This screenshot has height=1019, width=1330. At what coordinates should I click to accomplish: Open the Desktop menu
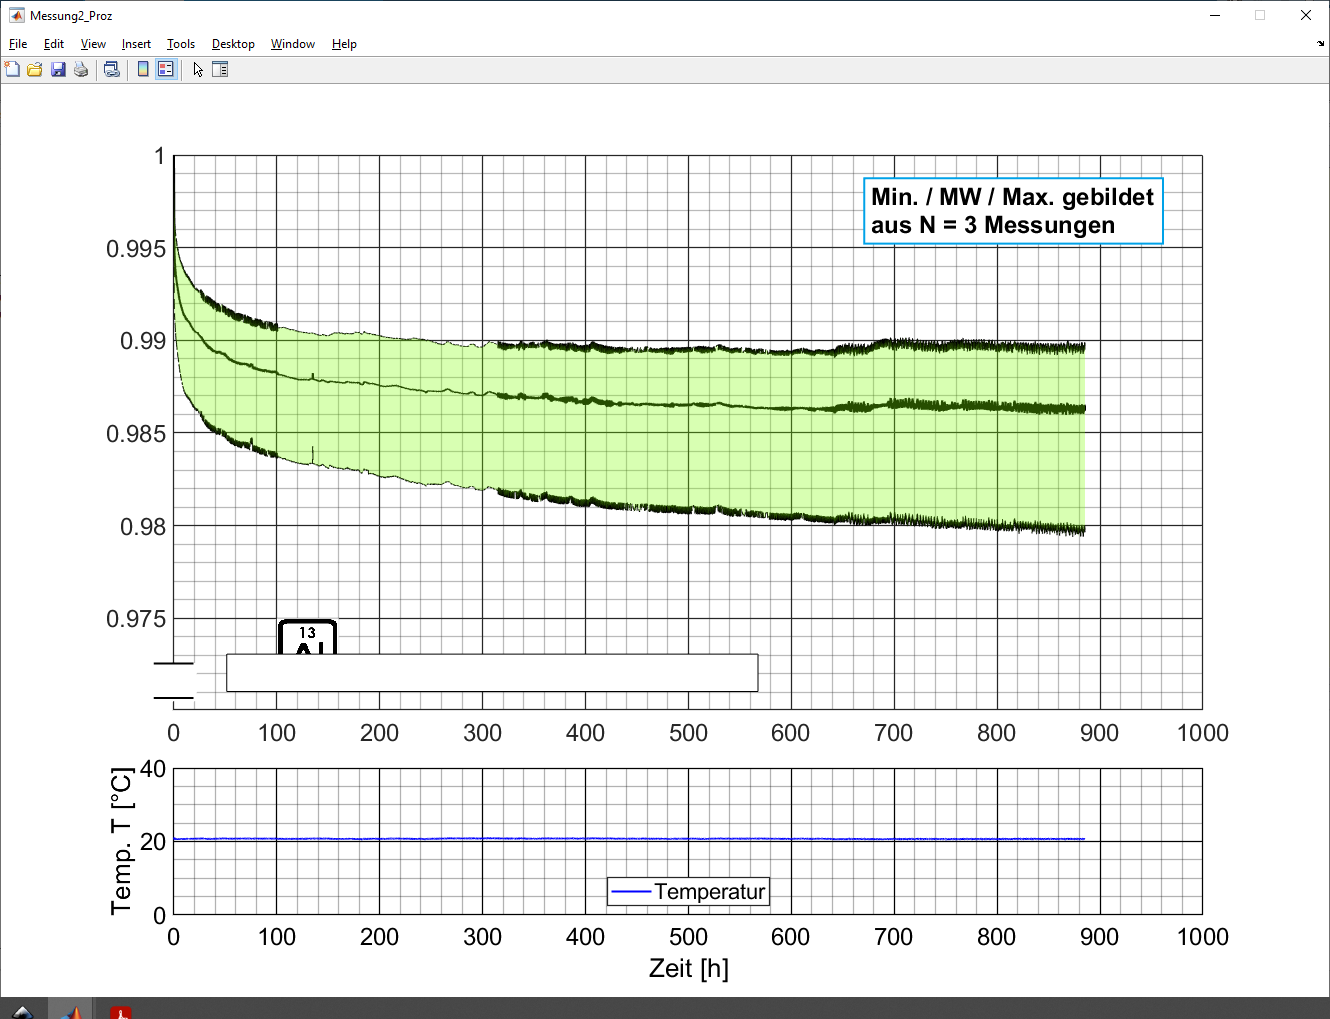[x=233, y=44]
